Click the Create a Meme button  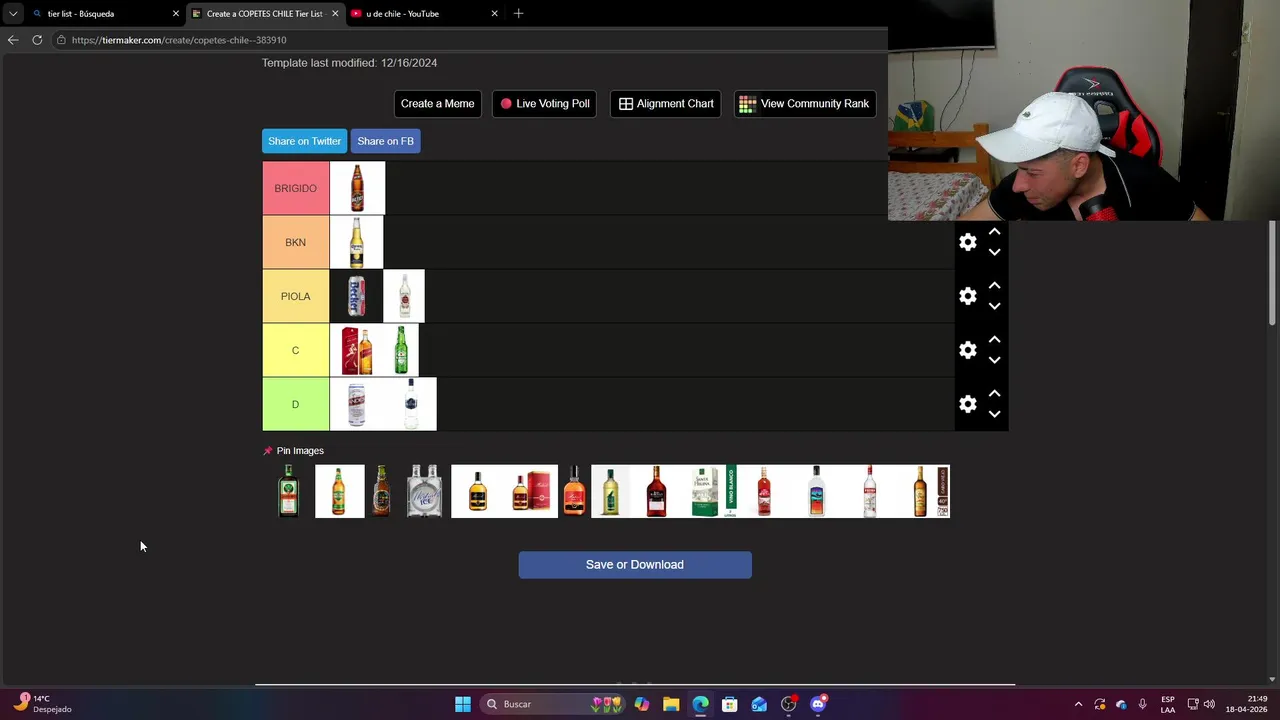point(437,104)
